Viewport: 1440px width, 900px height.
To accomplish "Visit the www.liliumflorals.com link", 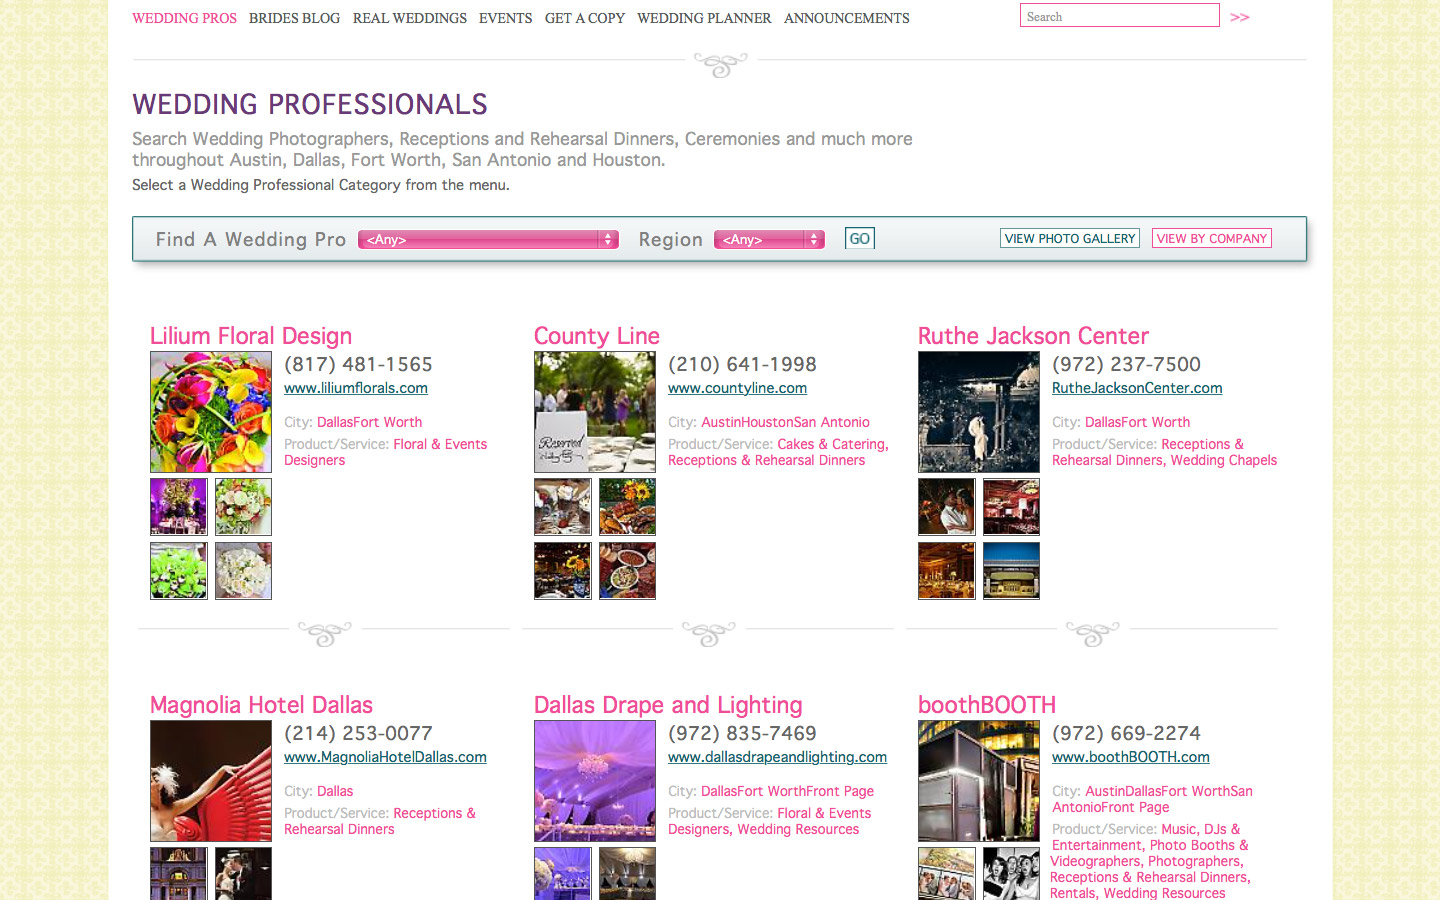I will (x=356, y=388).
